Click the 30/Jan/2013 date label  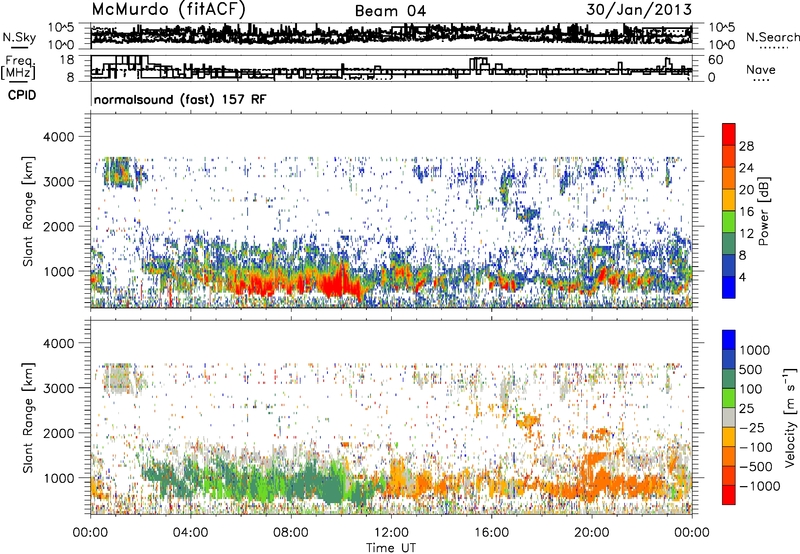click(639, 9)
